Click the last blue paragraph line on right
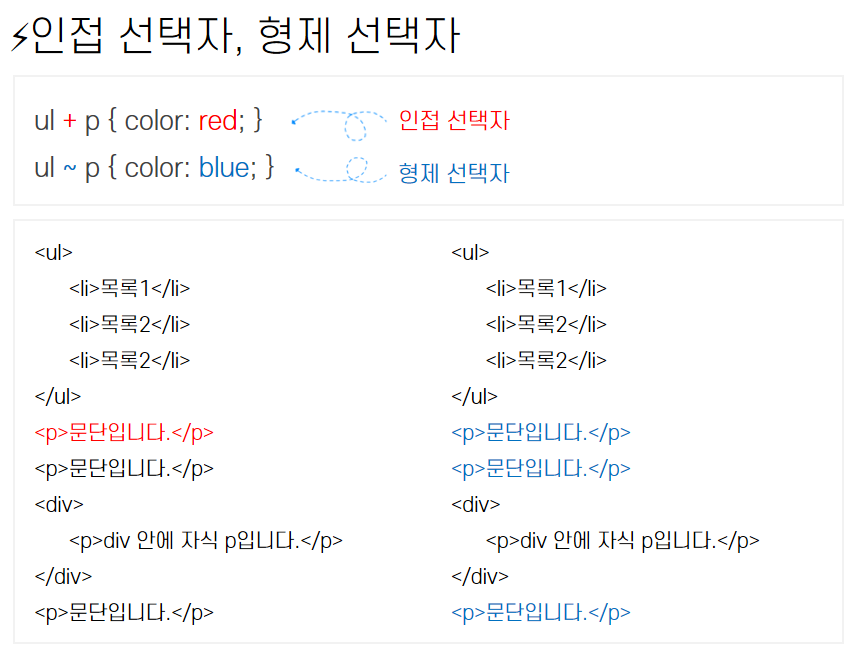The image size is (859, 654). tap(541, 612)
